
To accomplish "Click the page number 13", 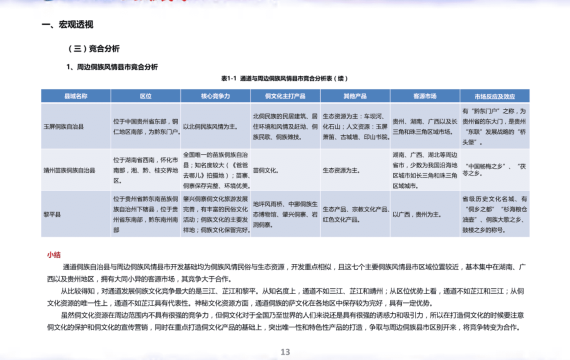I will [285, 352].
